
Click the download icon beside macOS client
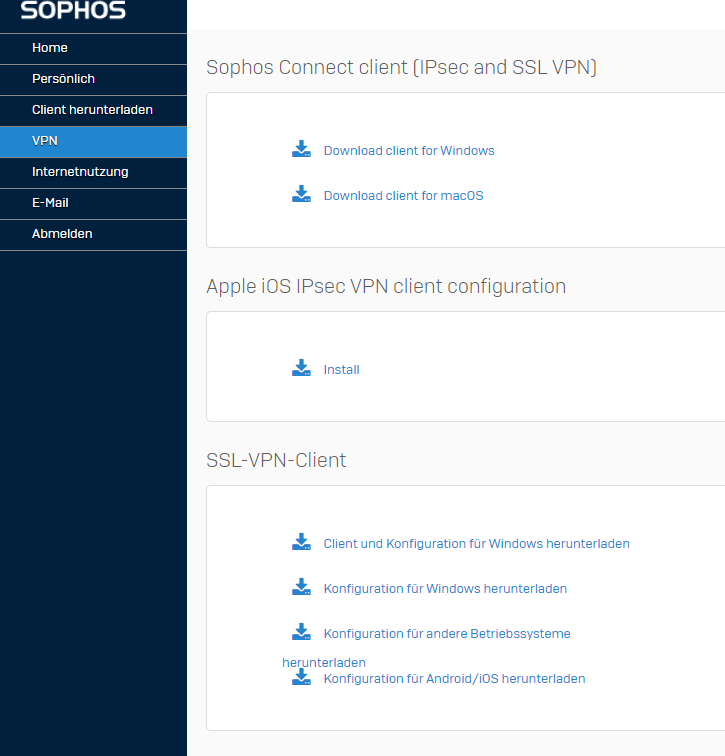[x=301, y=195]
